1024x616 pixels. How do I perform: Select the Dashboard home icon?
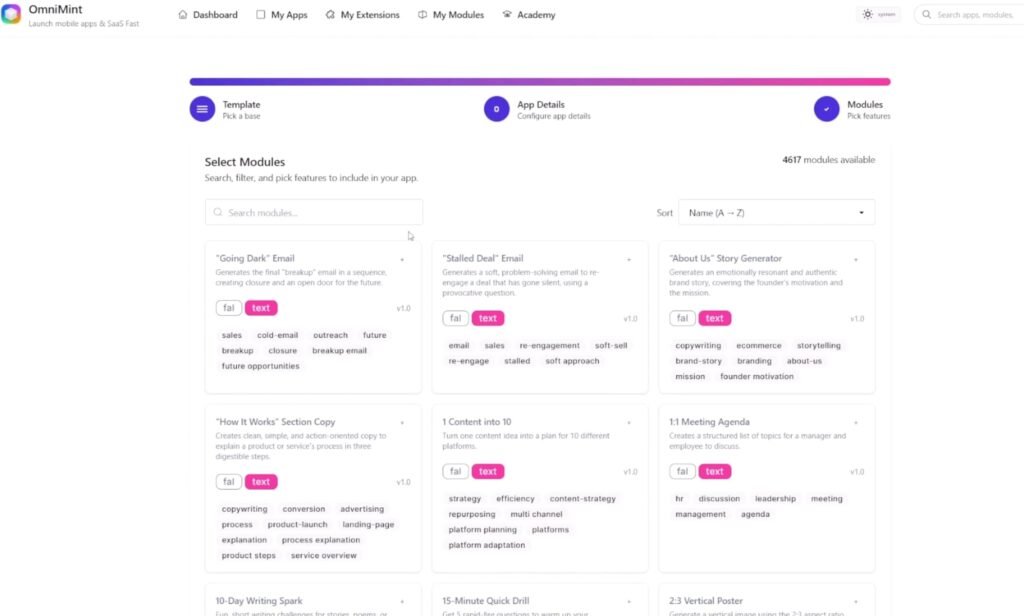point(182,14)
